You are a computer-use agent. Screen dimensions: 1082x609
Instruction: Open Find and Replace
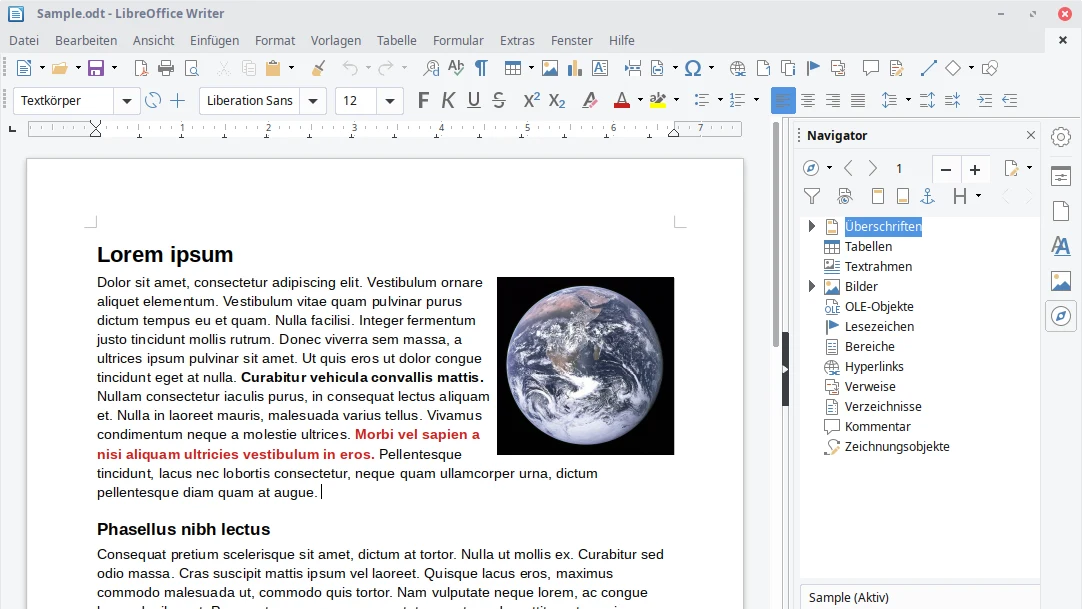coord(431,68)
